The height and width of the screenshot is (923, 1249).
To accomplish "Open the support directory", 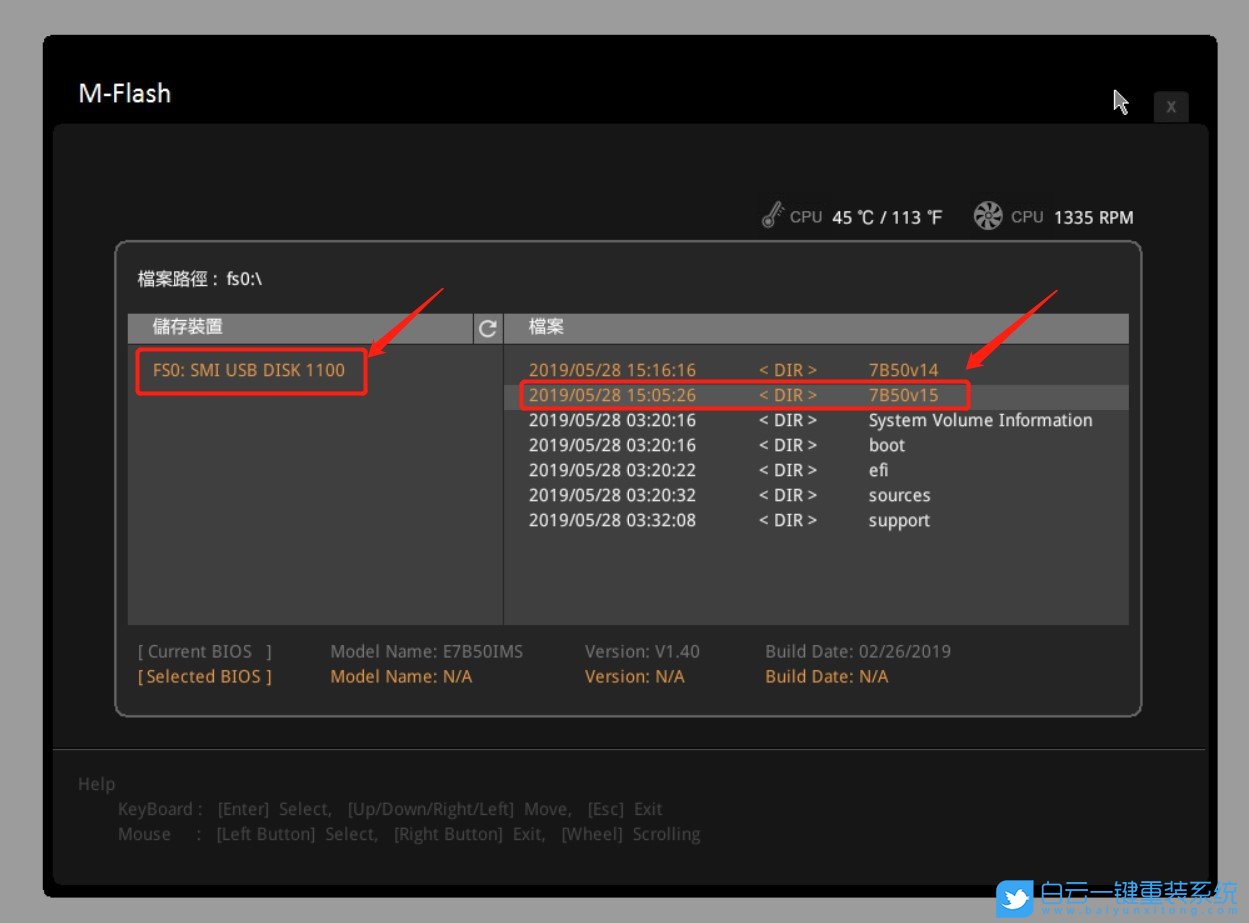I will click(899, 521).
